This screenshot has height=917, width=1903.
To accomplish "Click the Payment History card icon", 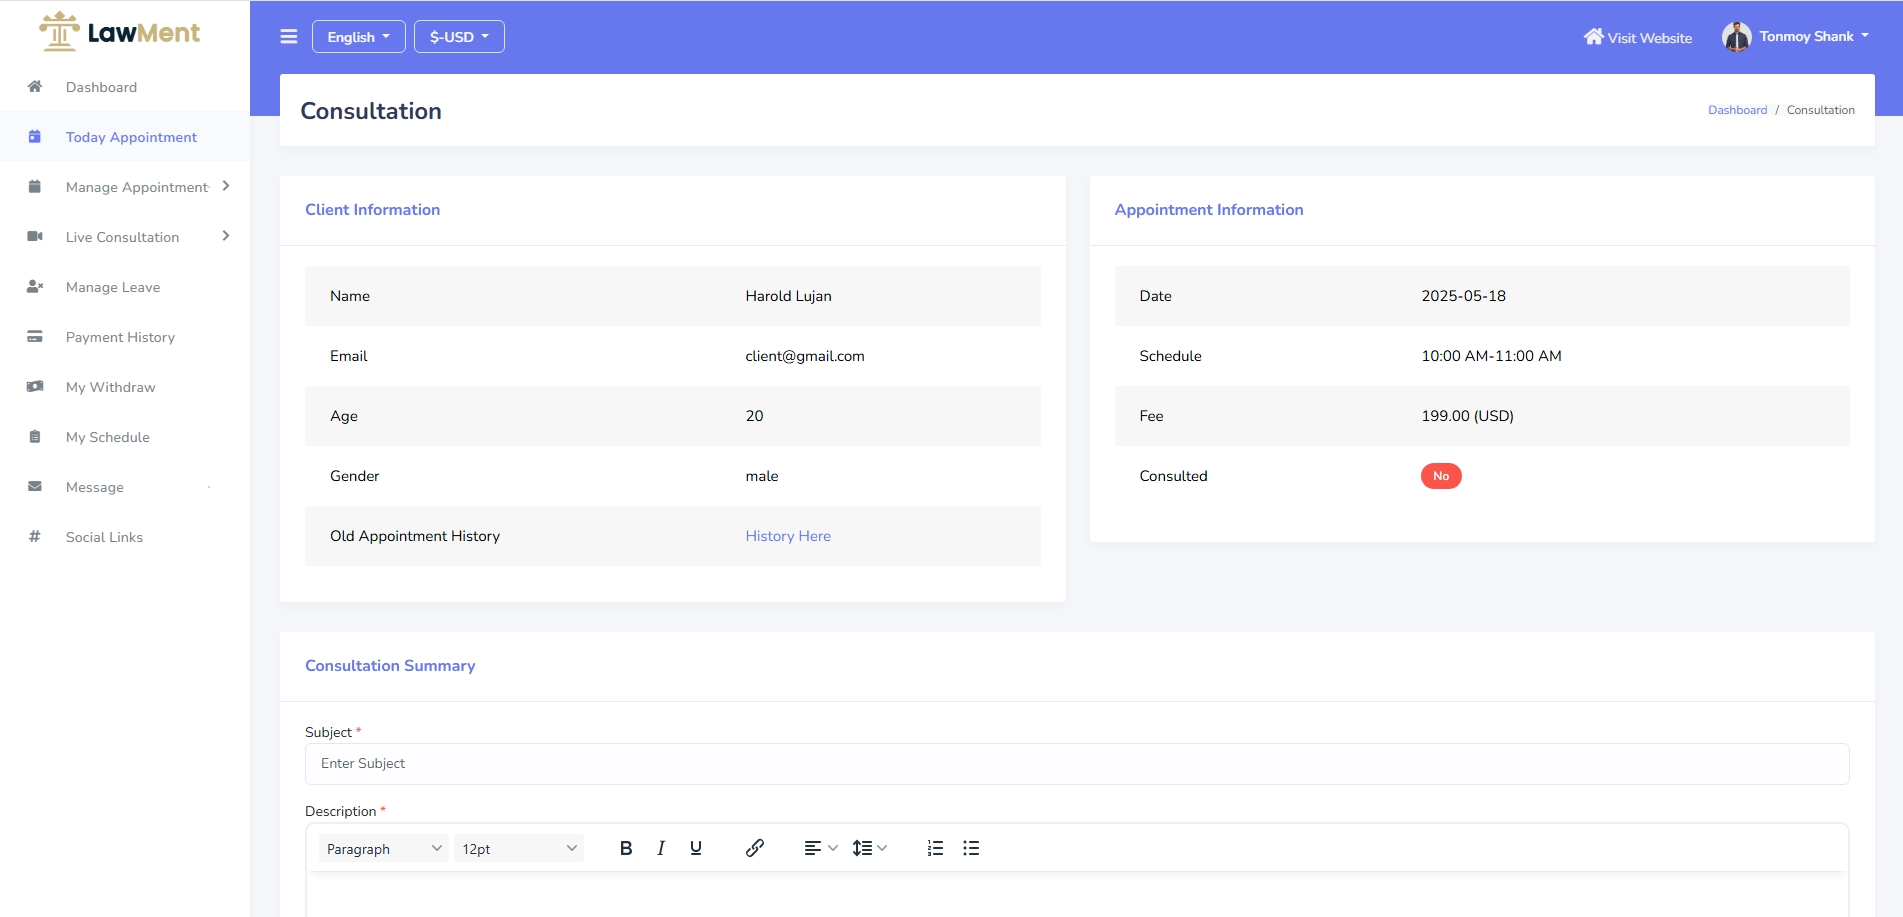I will coord(35,337).
